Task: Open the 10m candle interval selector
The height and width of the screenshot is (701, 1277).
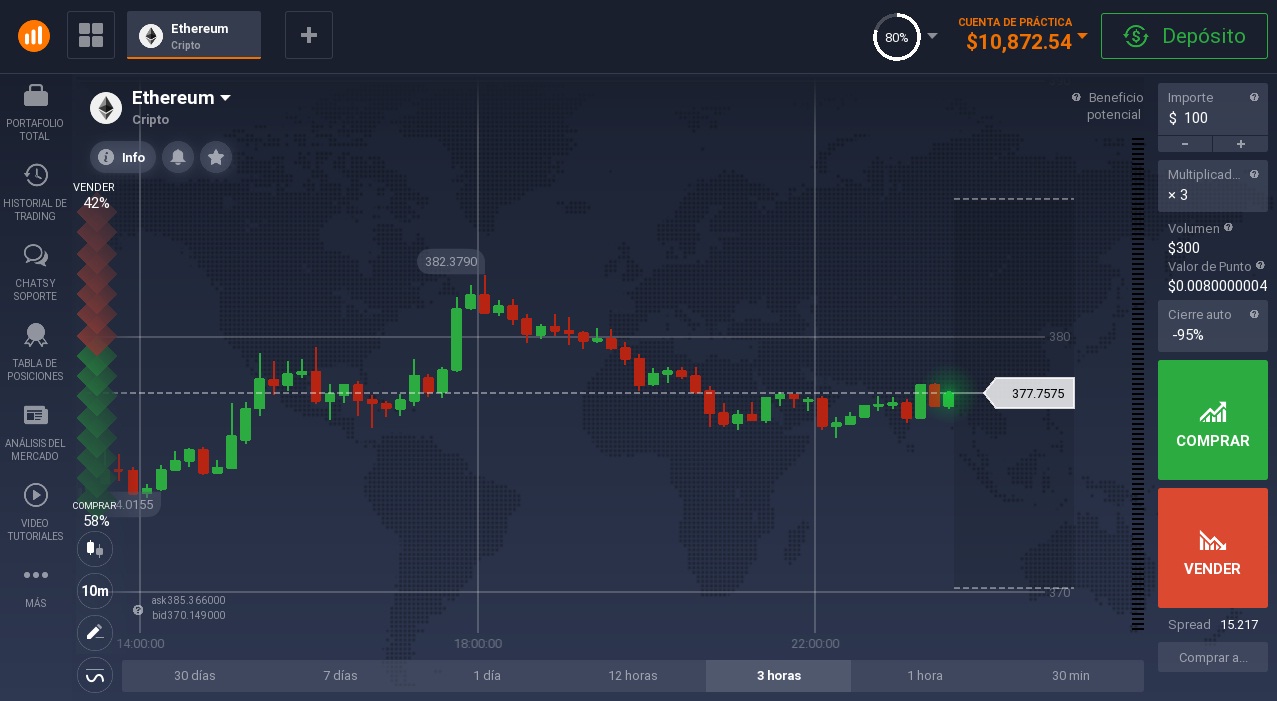Action: point(95,591)
